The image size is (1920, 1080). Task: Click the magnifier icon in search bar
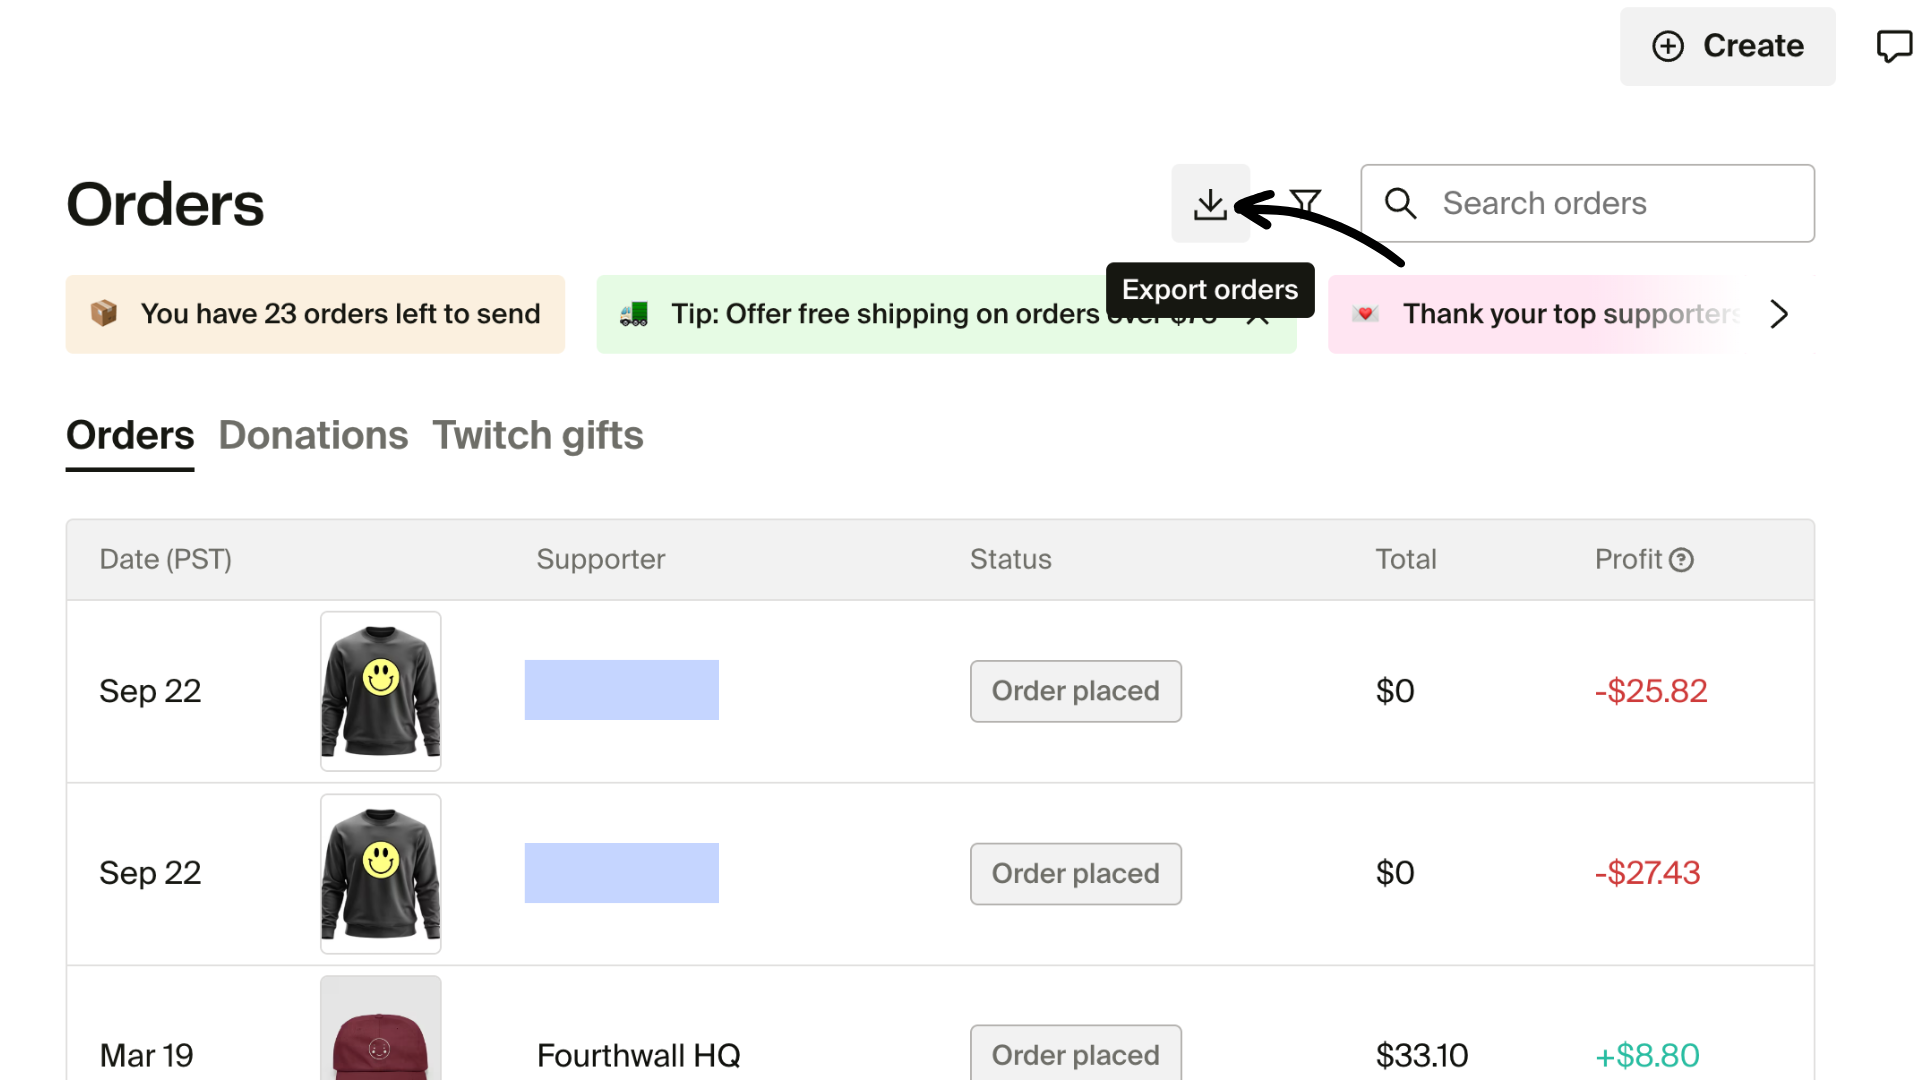(x=1401, y=203)
